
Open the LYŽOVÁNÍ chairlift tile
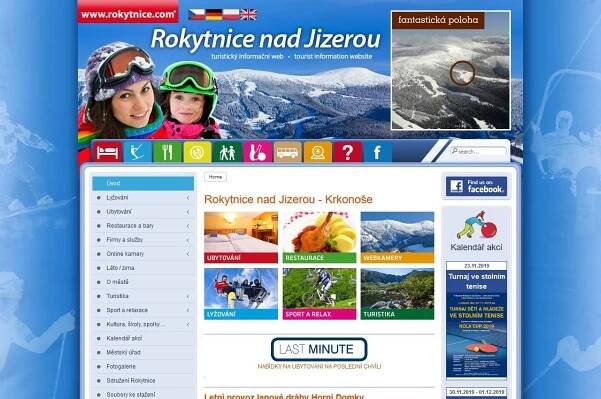[x=241, y=294]
